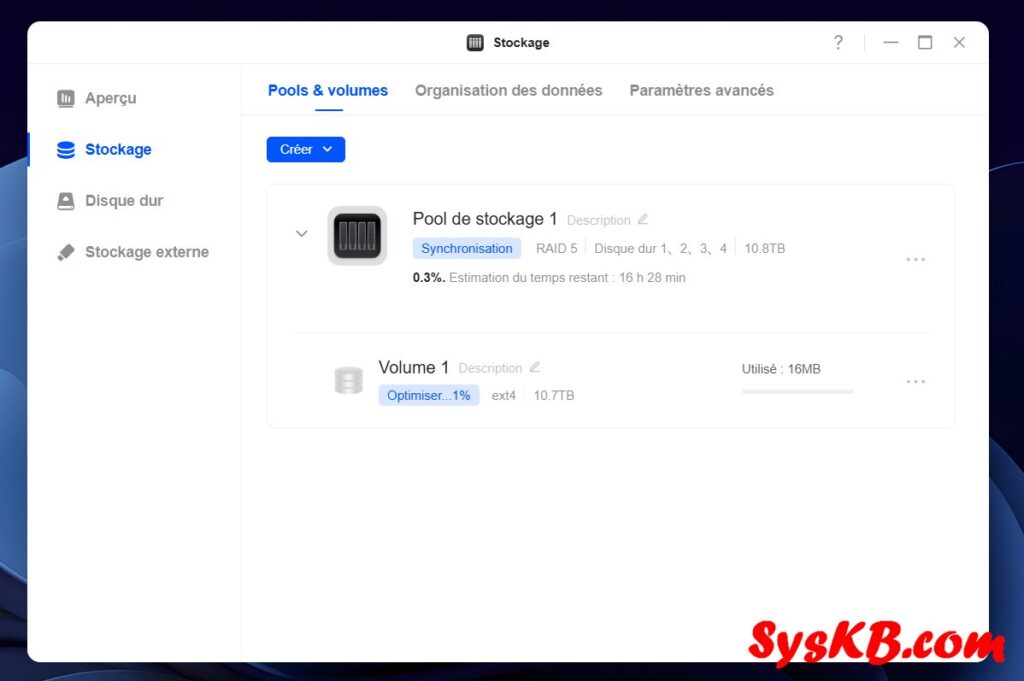This screenshot has width=1024, height=681.
Task: Click the '10.8TB' pool capacity
Action: point(765,249)
